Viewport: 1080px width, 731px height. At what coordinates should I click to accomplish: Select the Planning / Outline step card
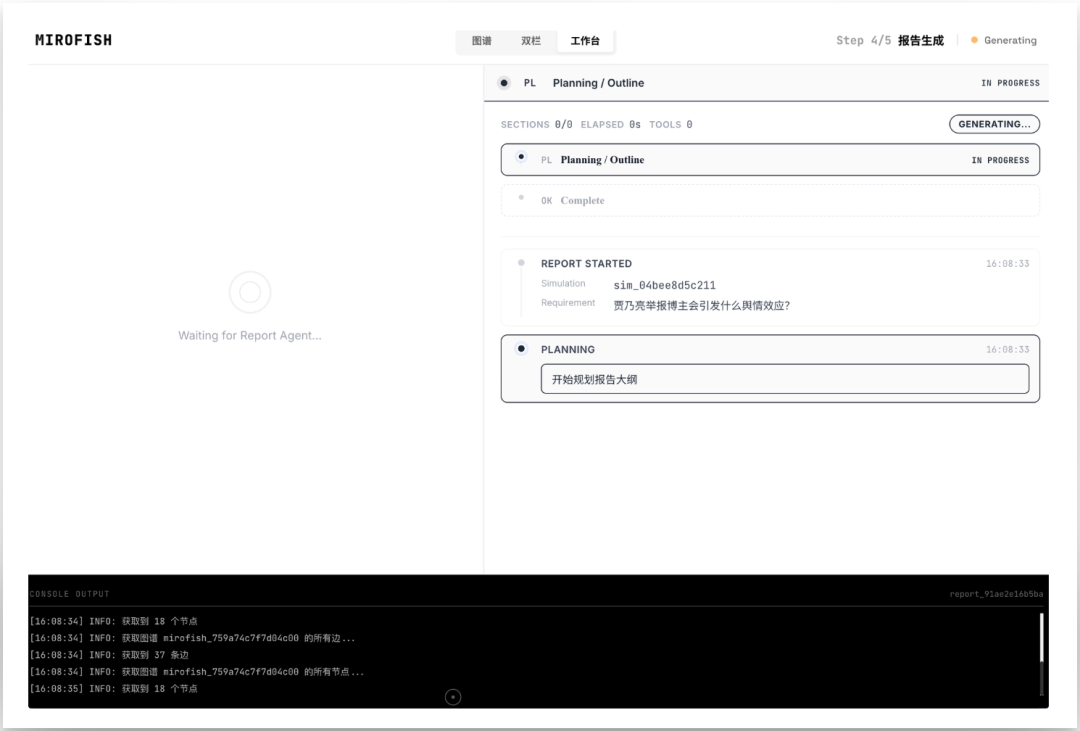(x=770, y=160)
